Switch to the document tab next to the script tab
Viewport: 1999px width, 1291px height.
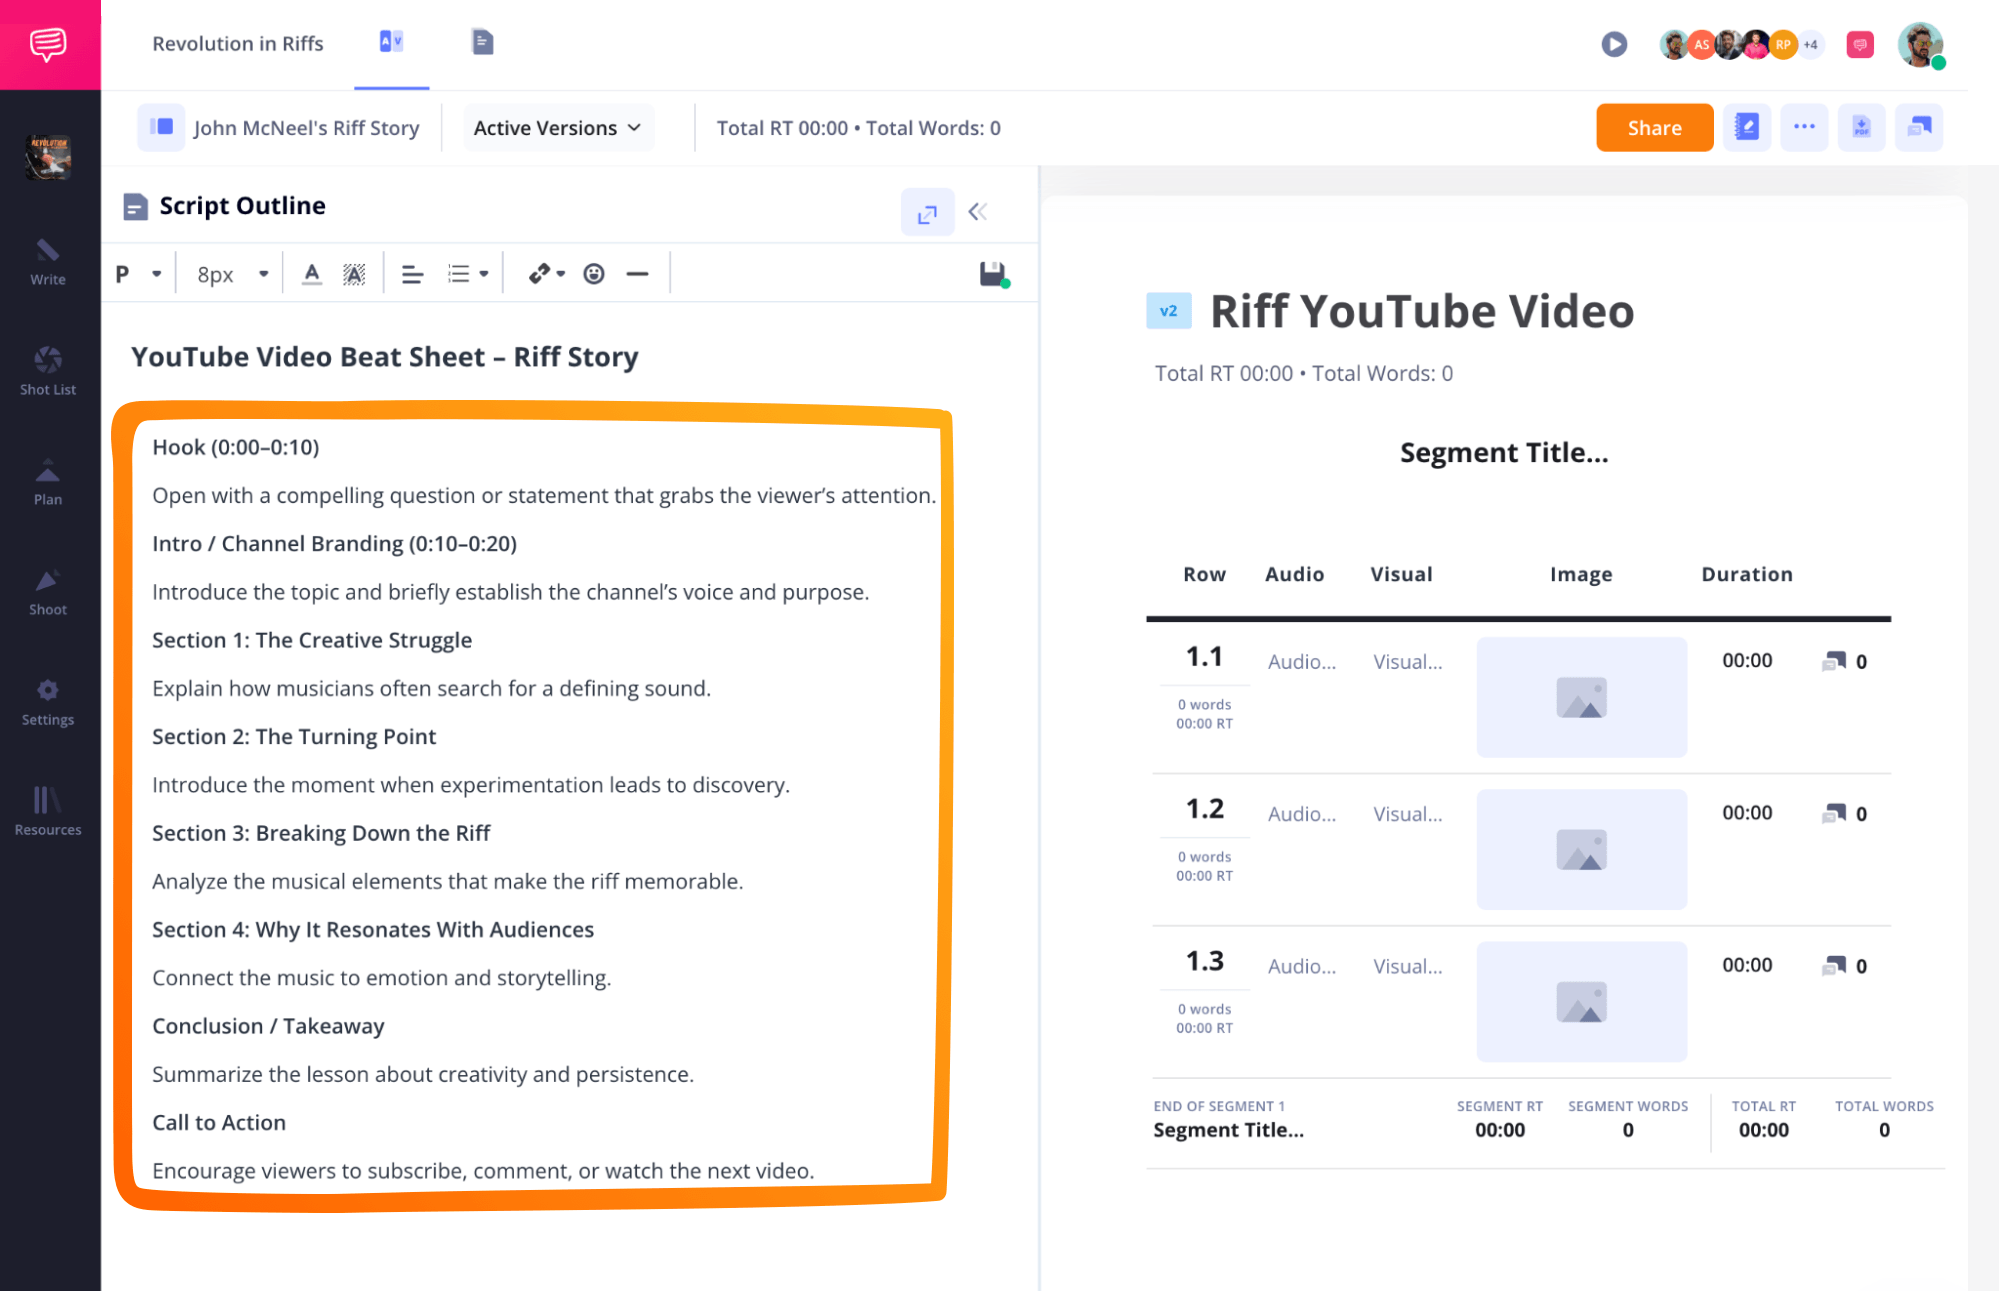(x=481, y=41)
